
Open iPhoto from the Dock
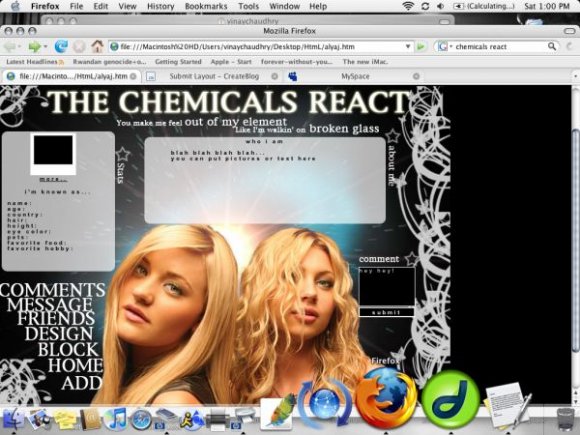point(39,419)
